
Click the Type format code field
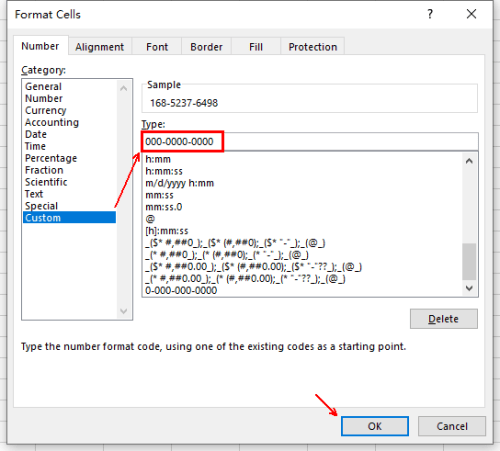pos(310,142)
